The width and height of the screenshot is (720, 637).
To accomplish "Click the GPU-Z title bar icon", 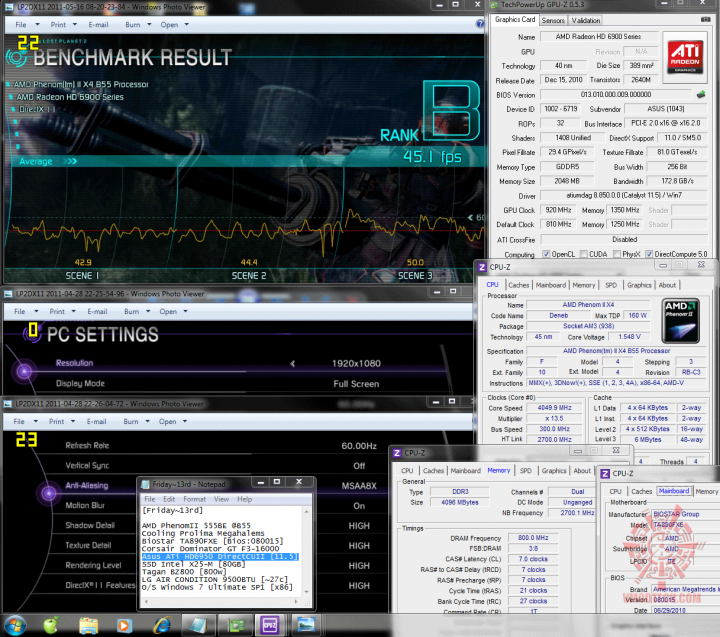I will pos(494,5).
